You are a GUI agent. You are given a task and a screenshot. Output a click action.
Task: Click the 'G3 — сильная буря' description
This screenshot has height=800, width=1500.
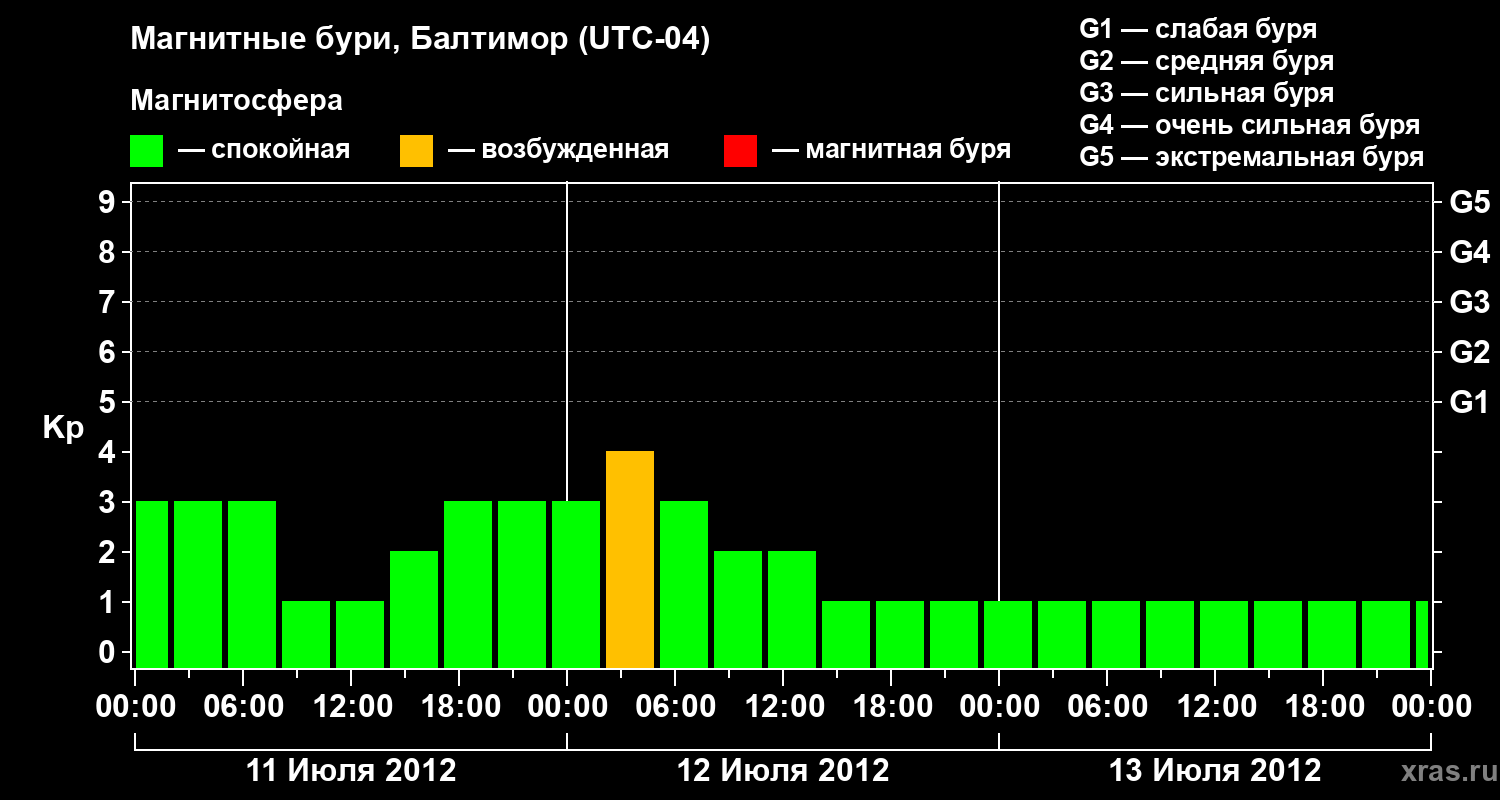(x=1206, y=92)
